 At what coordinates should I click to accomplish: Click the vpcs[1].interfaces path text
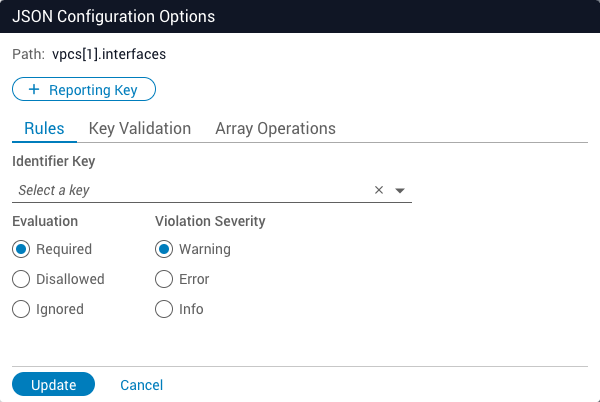click(109, 54)
